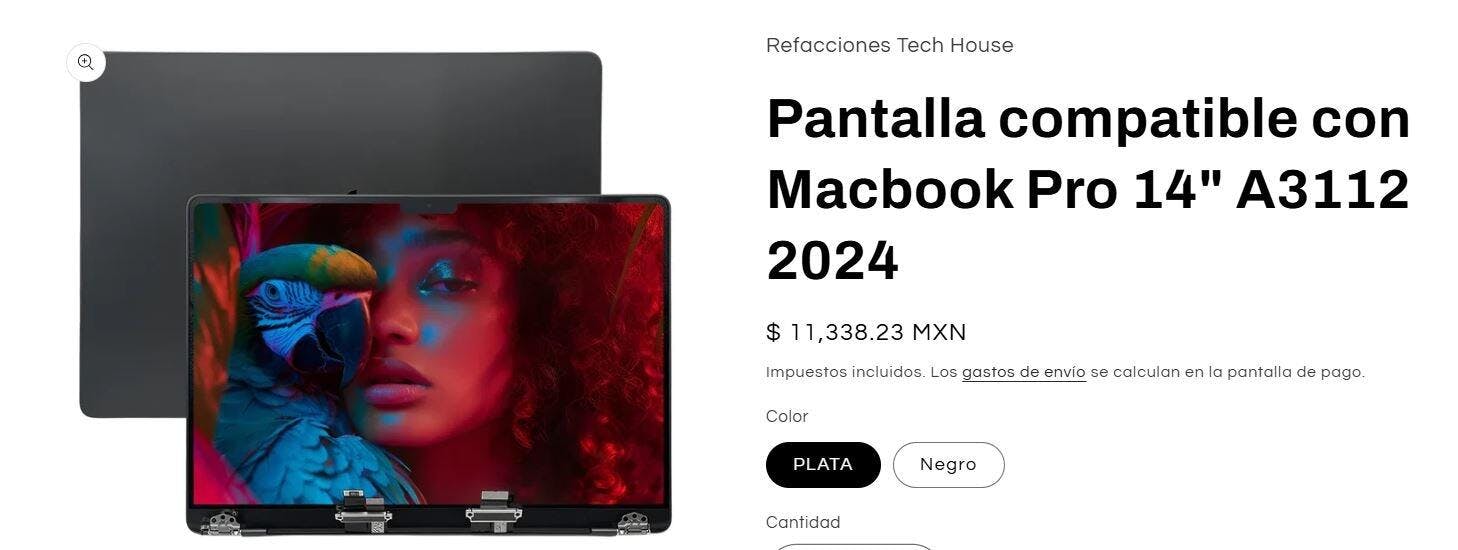Image resolution: width=1458 pixels, height=550 pixels.
Task: Click the left hinge of the screen assembly
Action: tap(222, 522)
